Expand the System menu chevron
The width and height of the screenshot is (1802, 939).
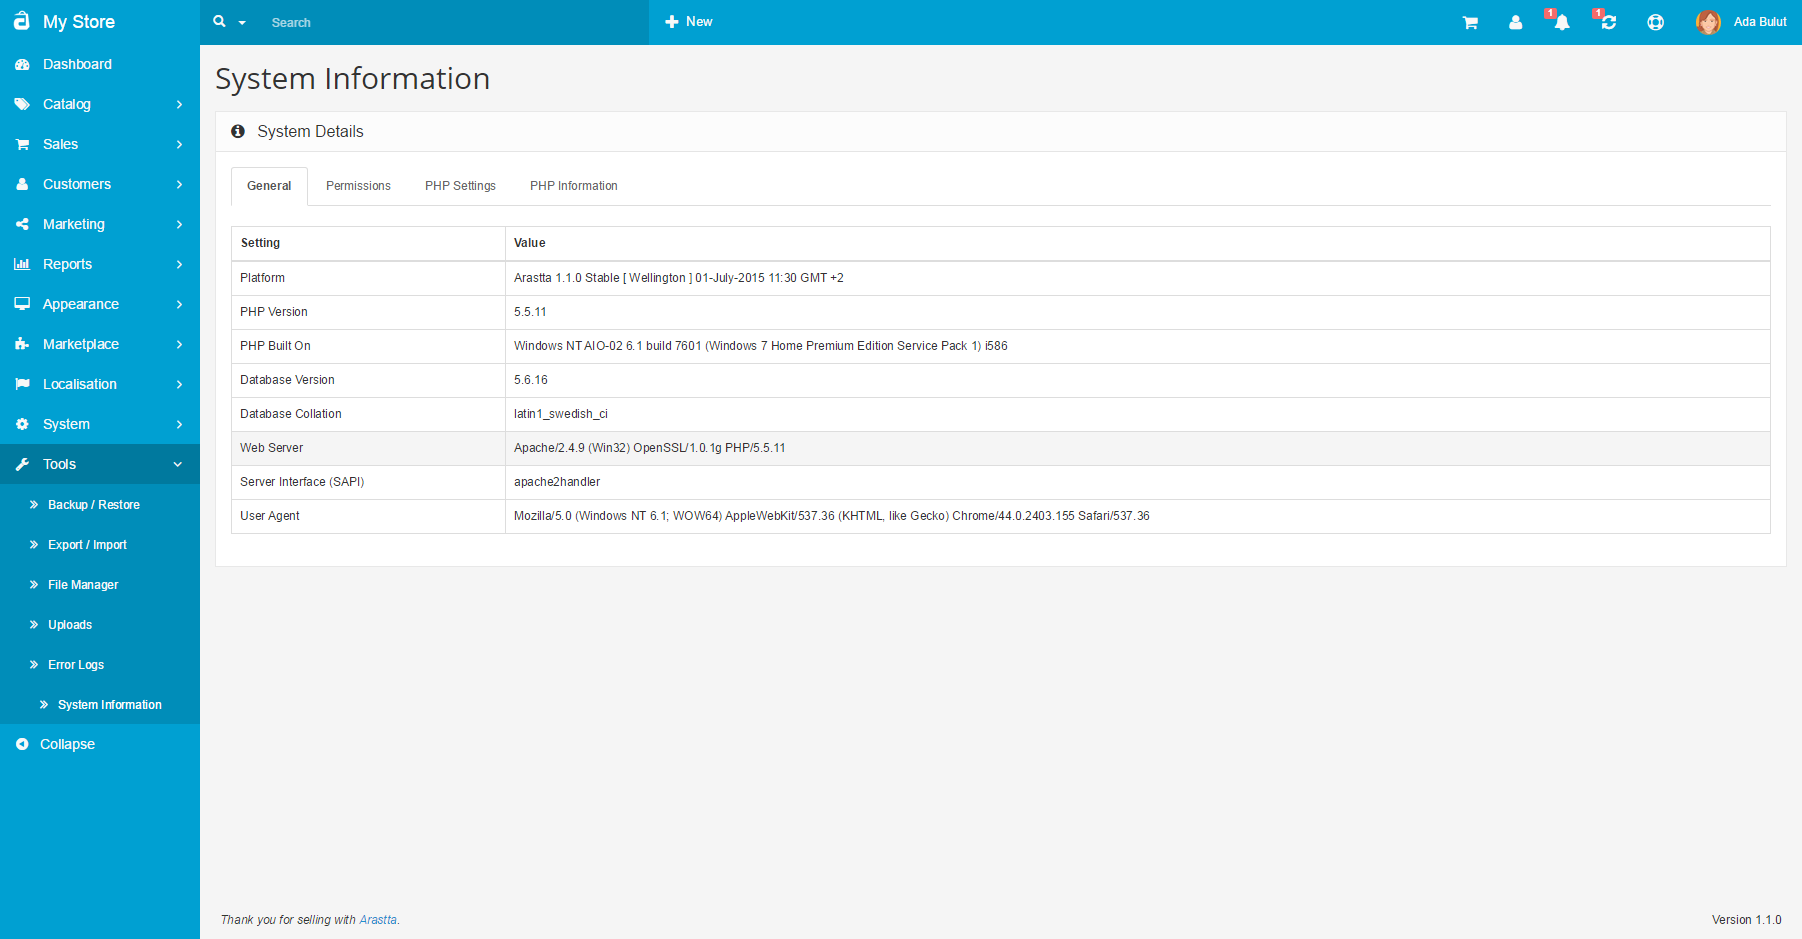[179, 424]
